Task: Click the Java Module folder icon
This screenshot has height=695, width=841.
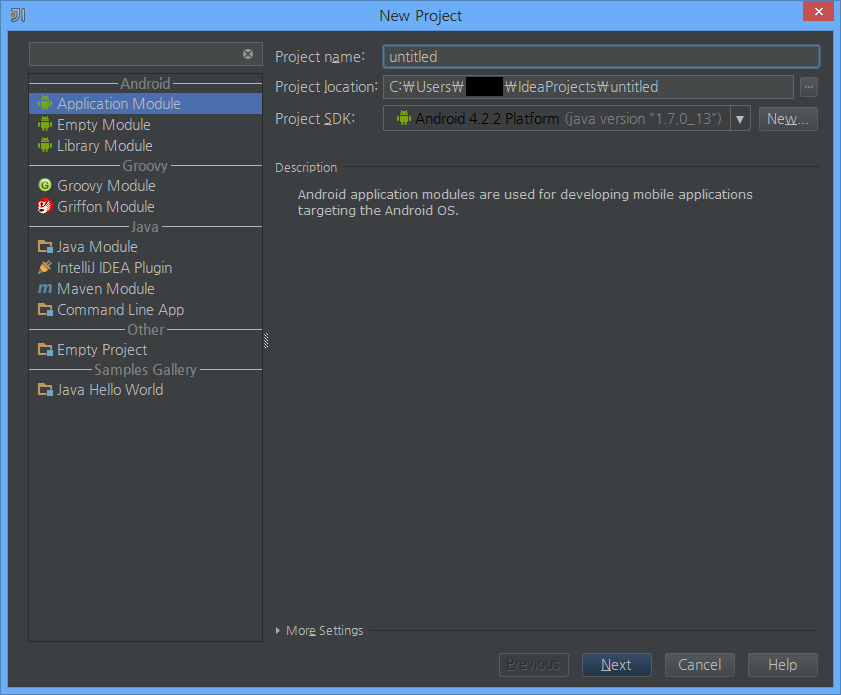Action: point(44,247)
